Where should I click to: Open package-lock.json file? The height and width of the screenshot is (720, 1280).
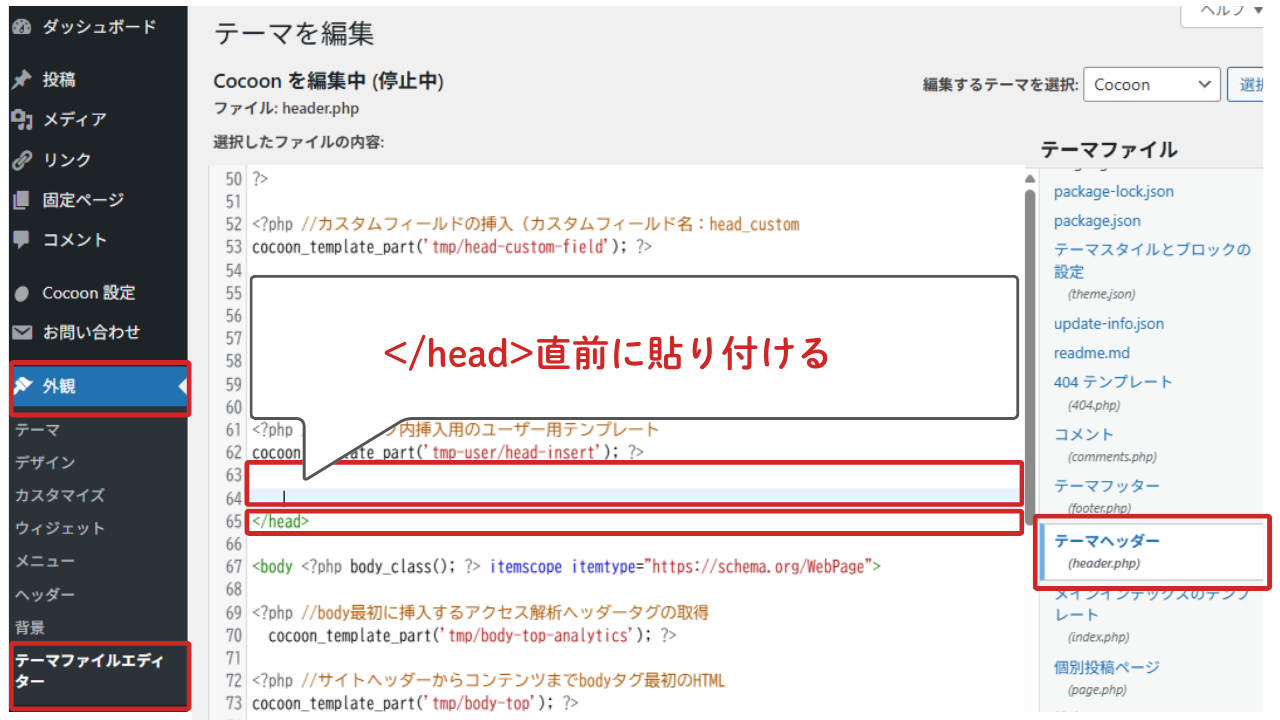[1114, 191]
